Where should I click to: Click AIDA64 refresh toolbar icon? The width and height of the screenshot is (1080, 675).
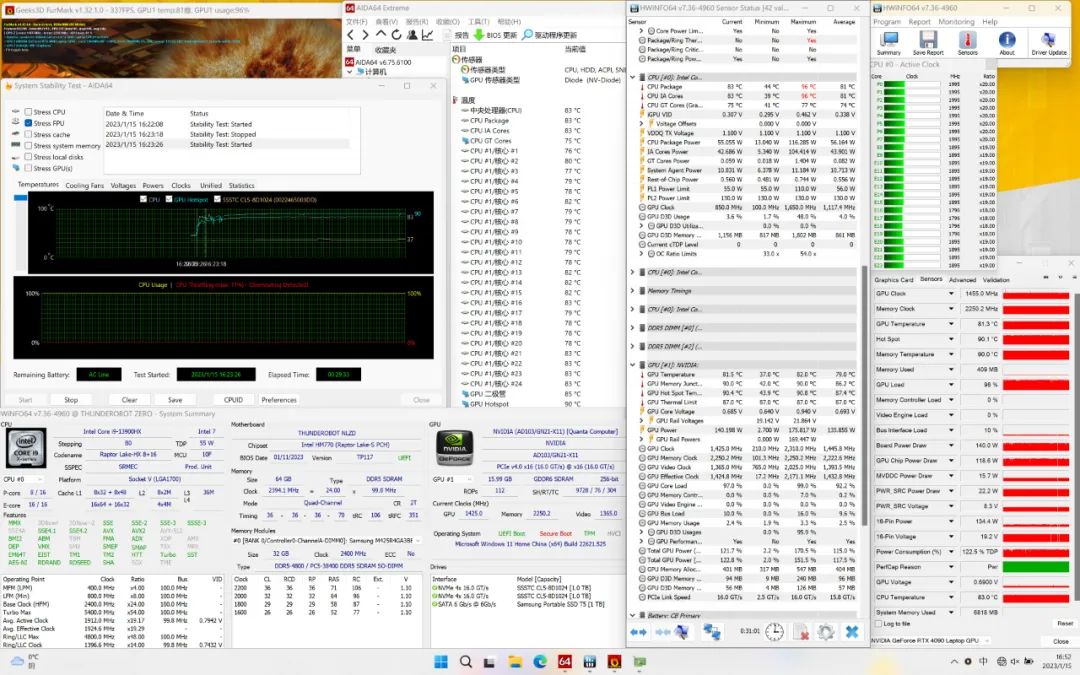coord(394,34)
